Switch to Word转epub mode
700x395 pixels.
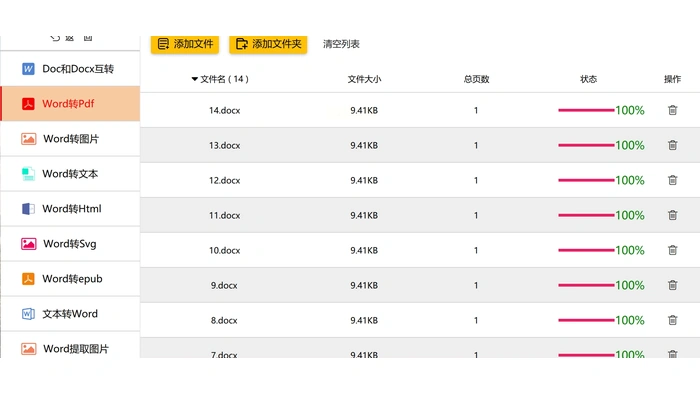point(70,279)
